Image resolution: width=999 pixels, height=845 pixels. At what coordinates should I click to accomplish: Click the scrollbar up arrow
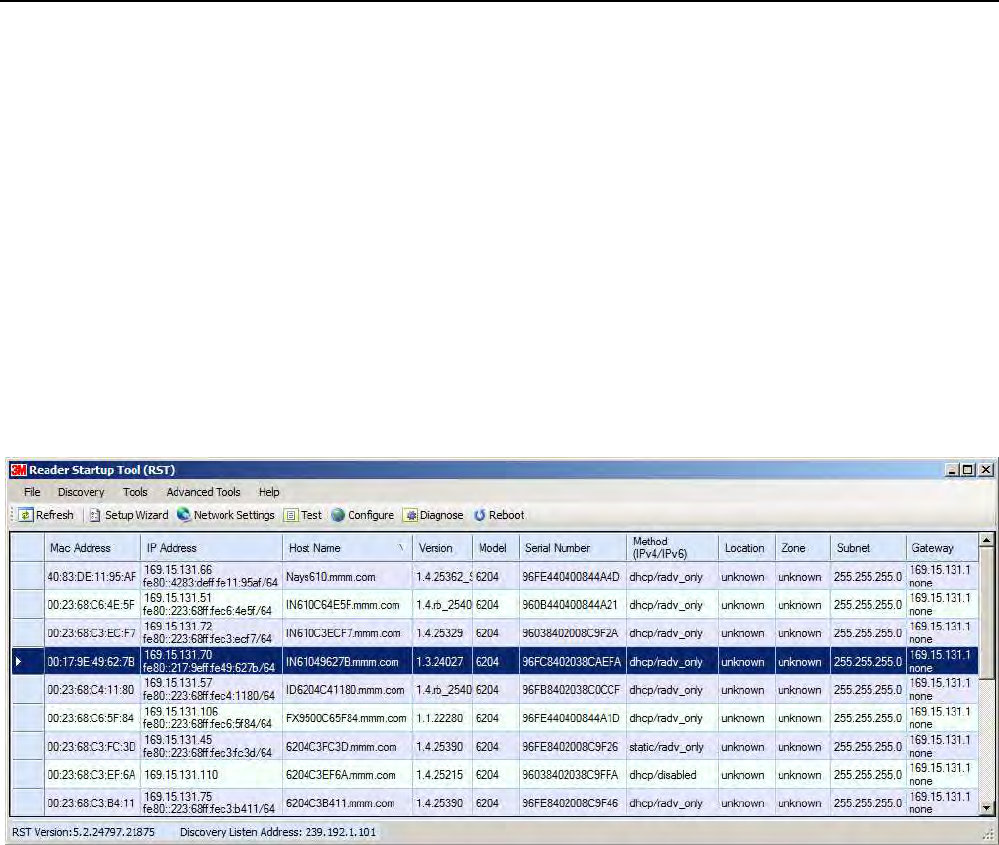(x=987, y=540)
